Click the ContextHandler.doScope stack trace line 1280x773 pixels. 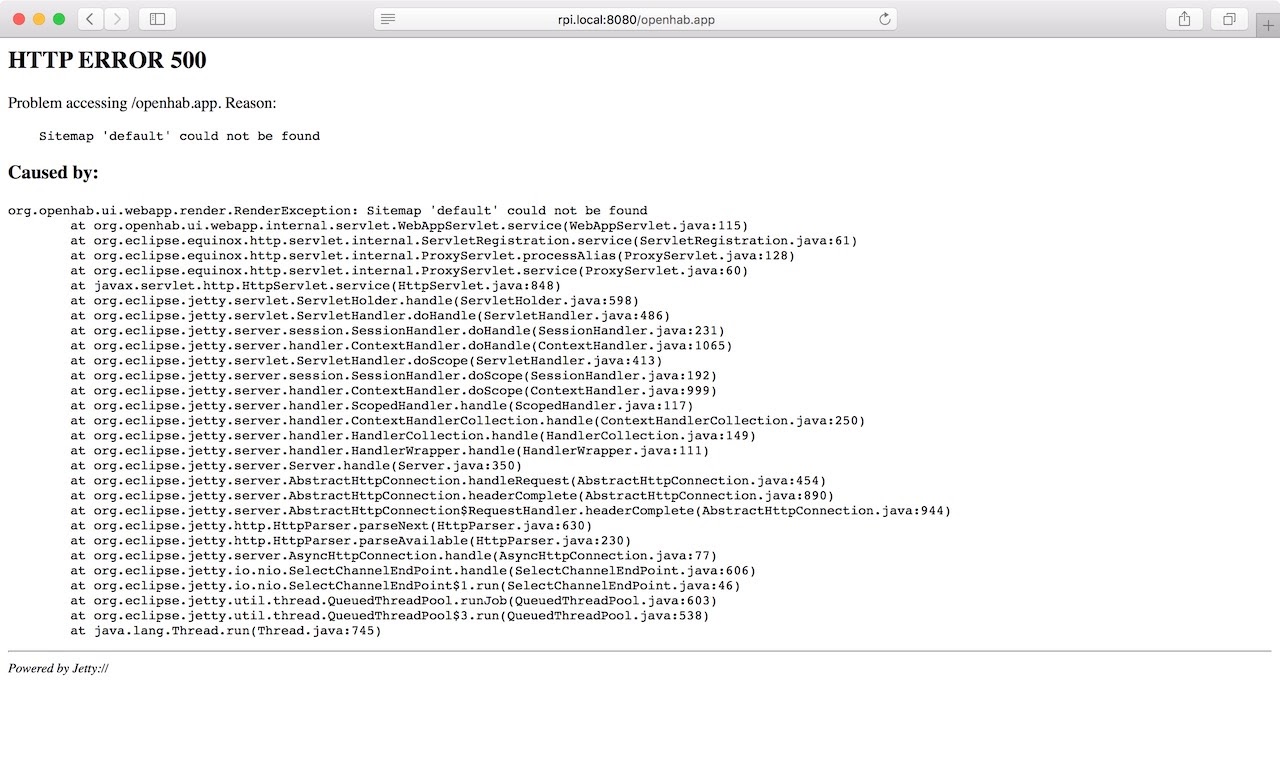pyautogui.click(x=394, y=391)
